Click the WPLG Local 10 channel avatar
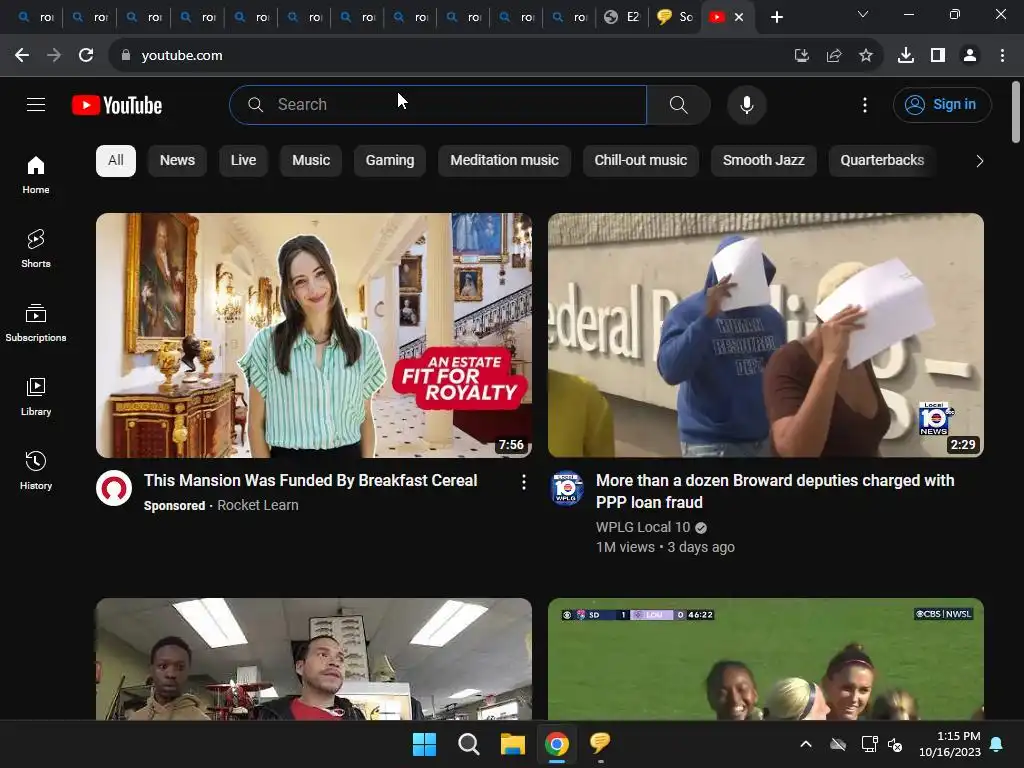 566,488
